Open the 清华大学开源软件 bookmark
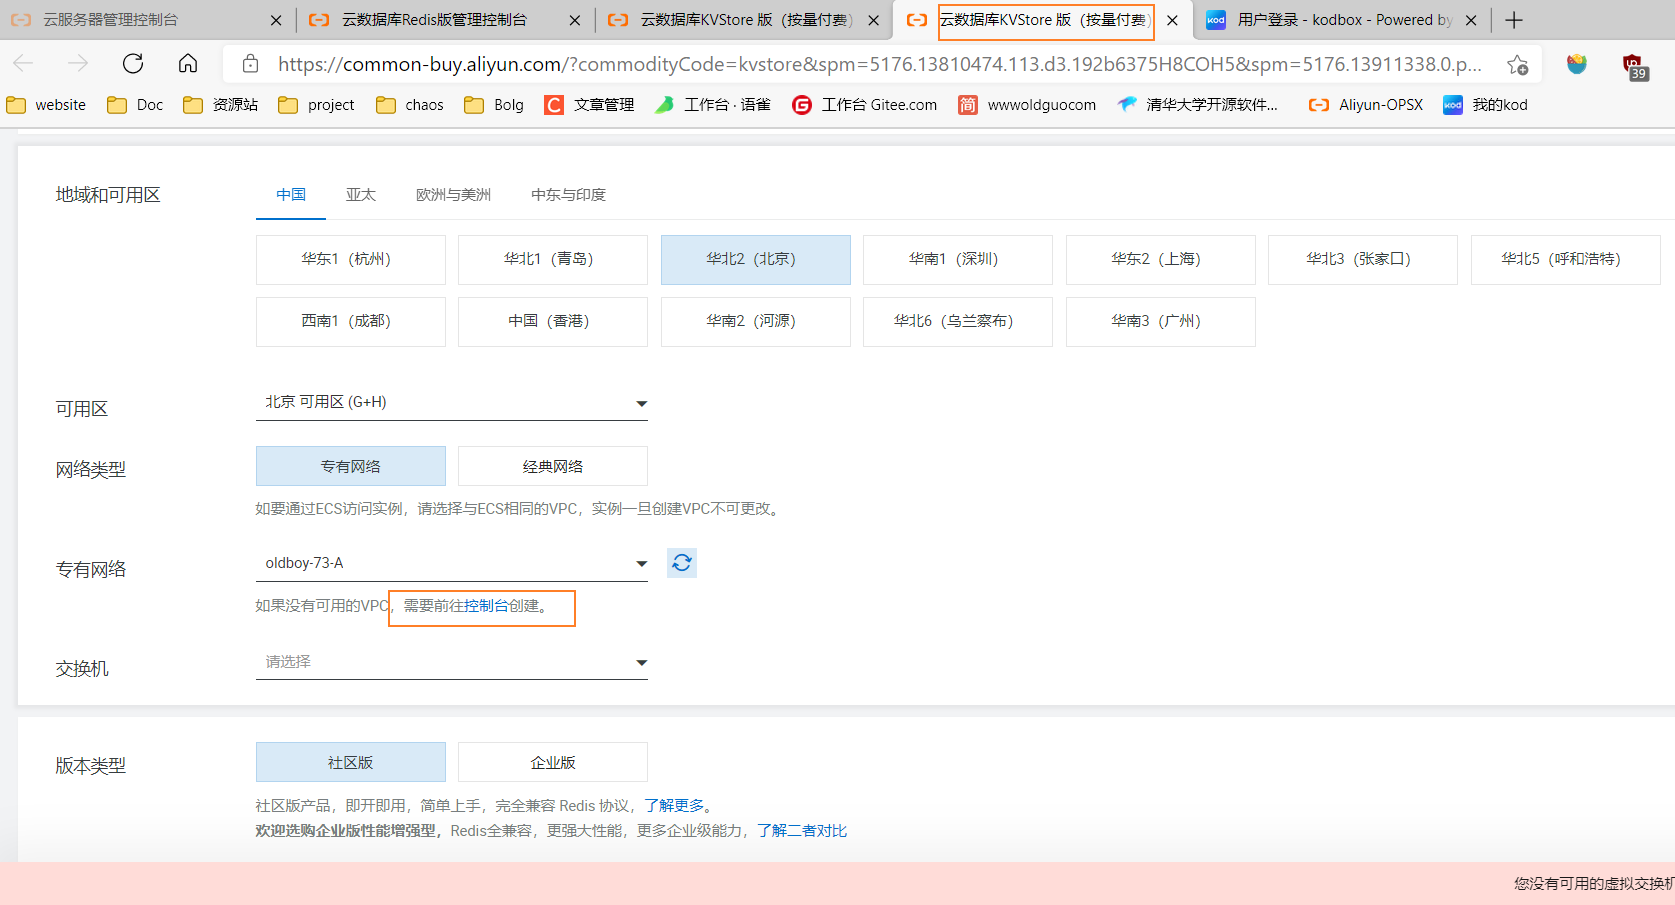Viewport: 1675px width, 905px height. (1198, 105)
